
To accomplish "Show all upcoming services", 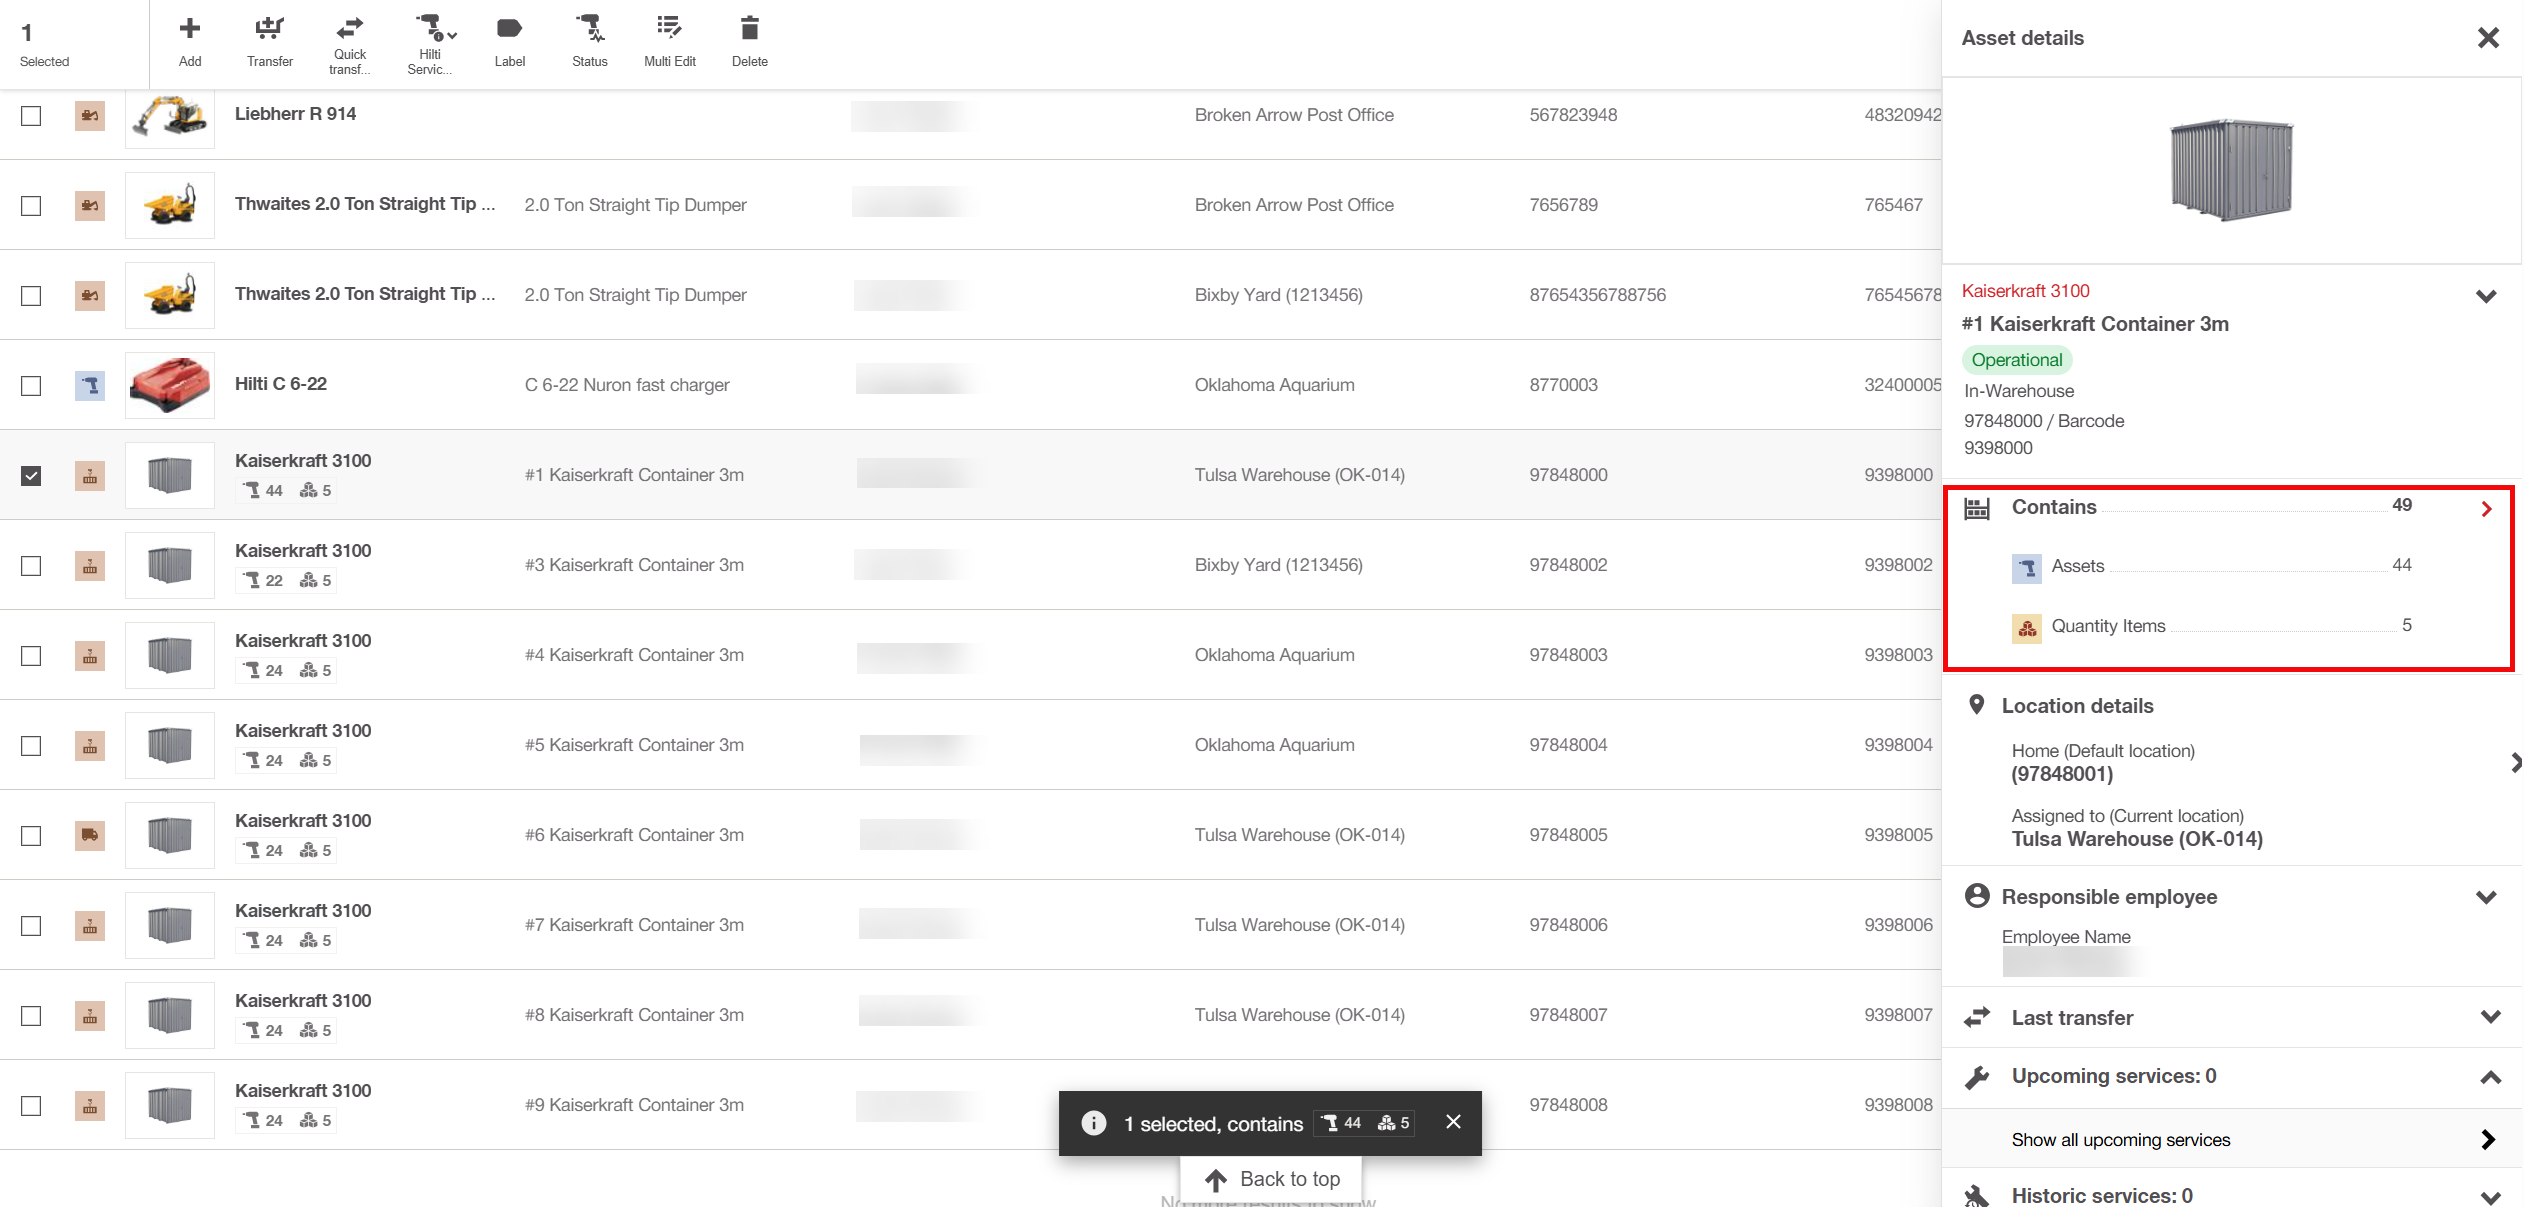I will (x=2231, y=1139).
